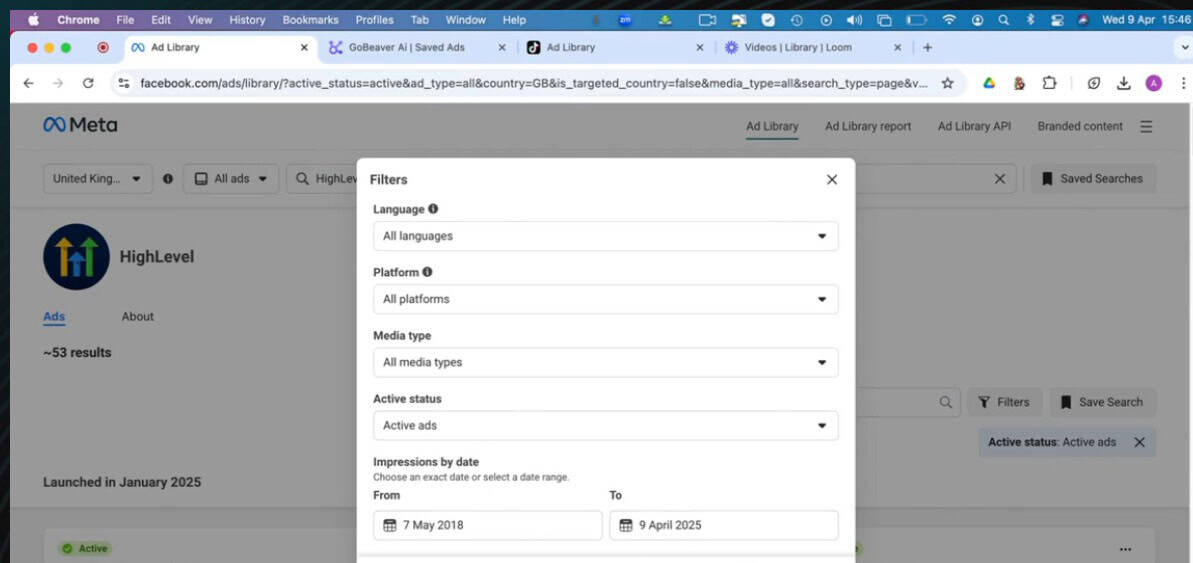The image size is (1193, 563).
Task: Click the From date field 7 May 2018
Action: click(488, 525)
